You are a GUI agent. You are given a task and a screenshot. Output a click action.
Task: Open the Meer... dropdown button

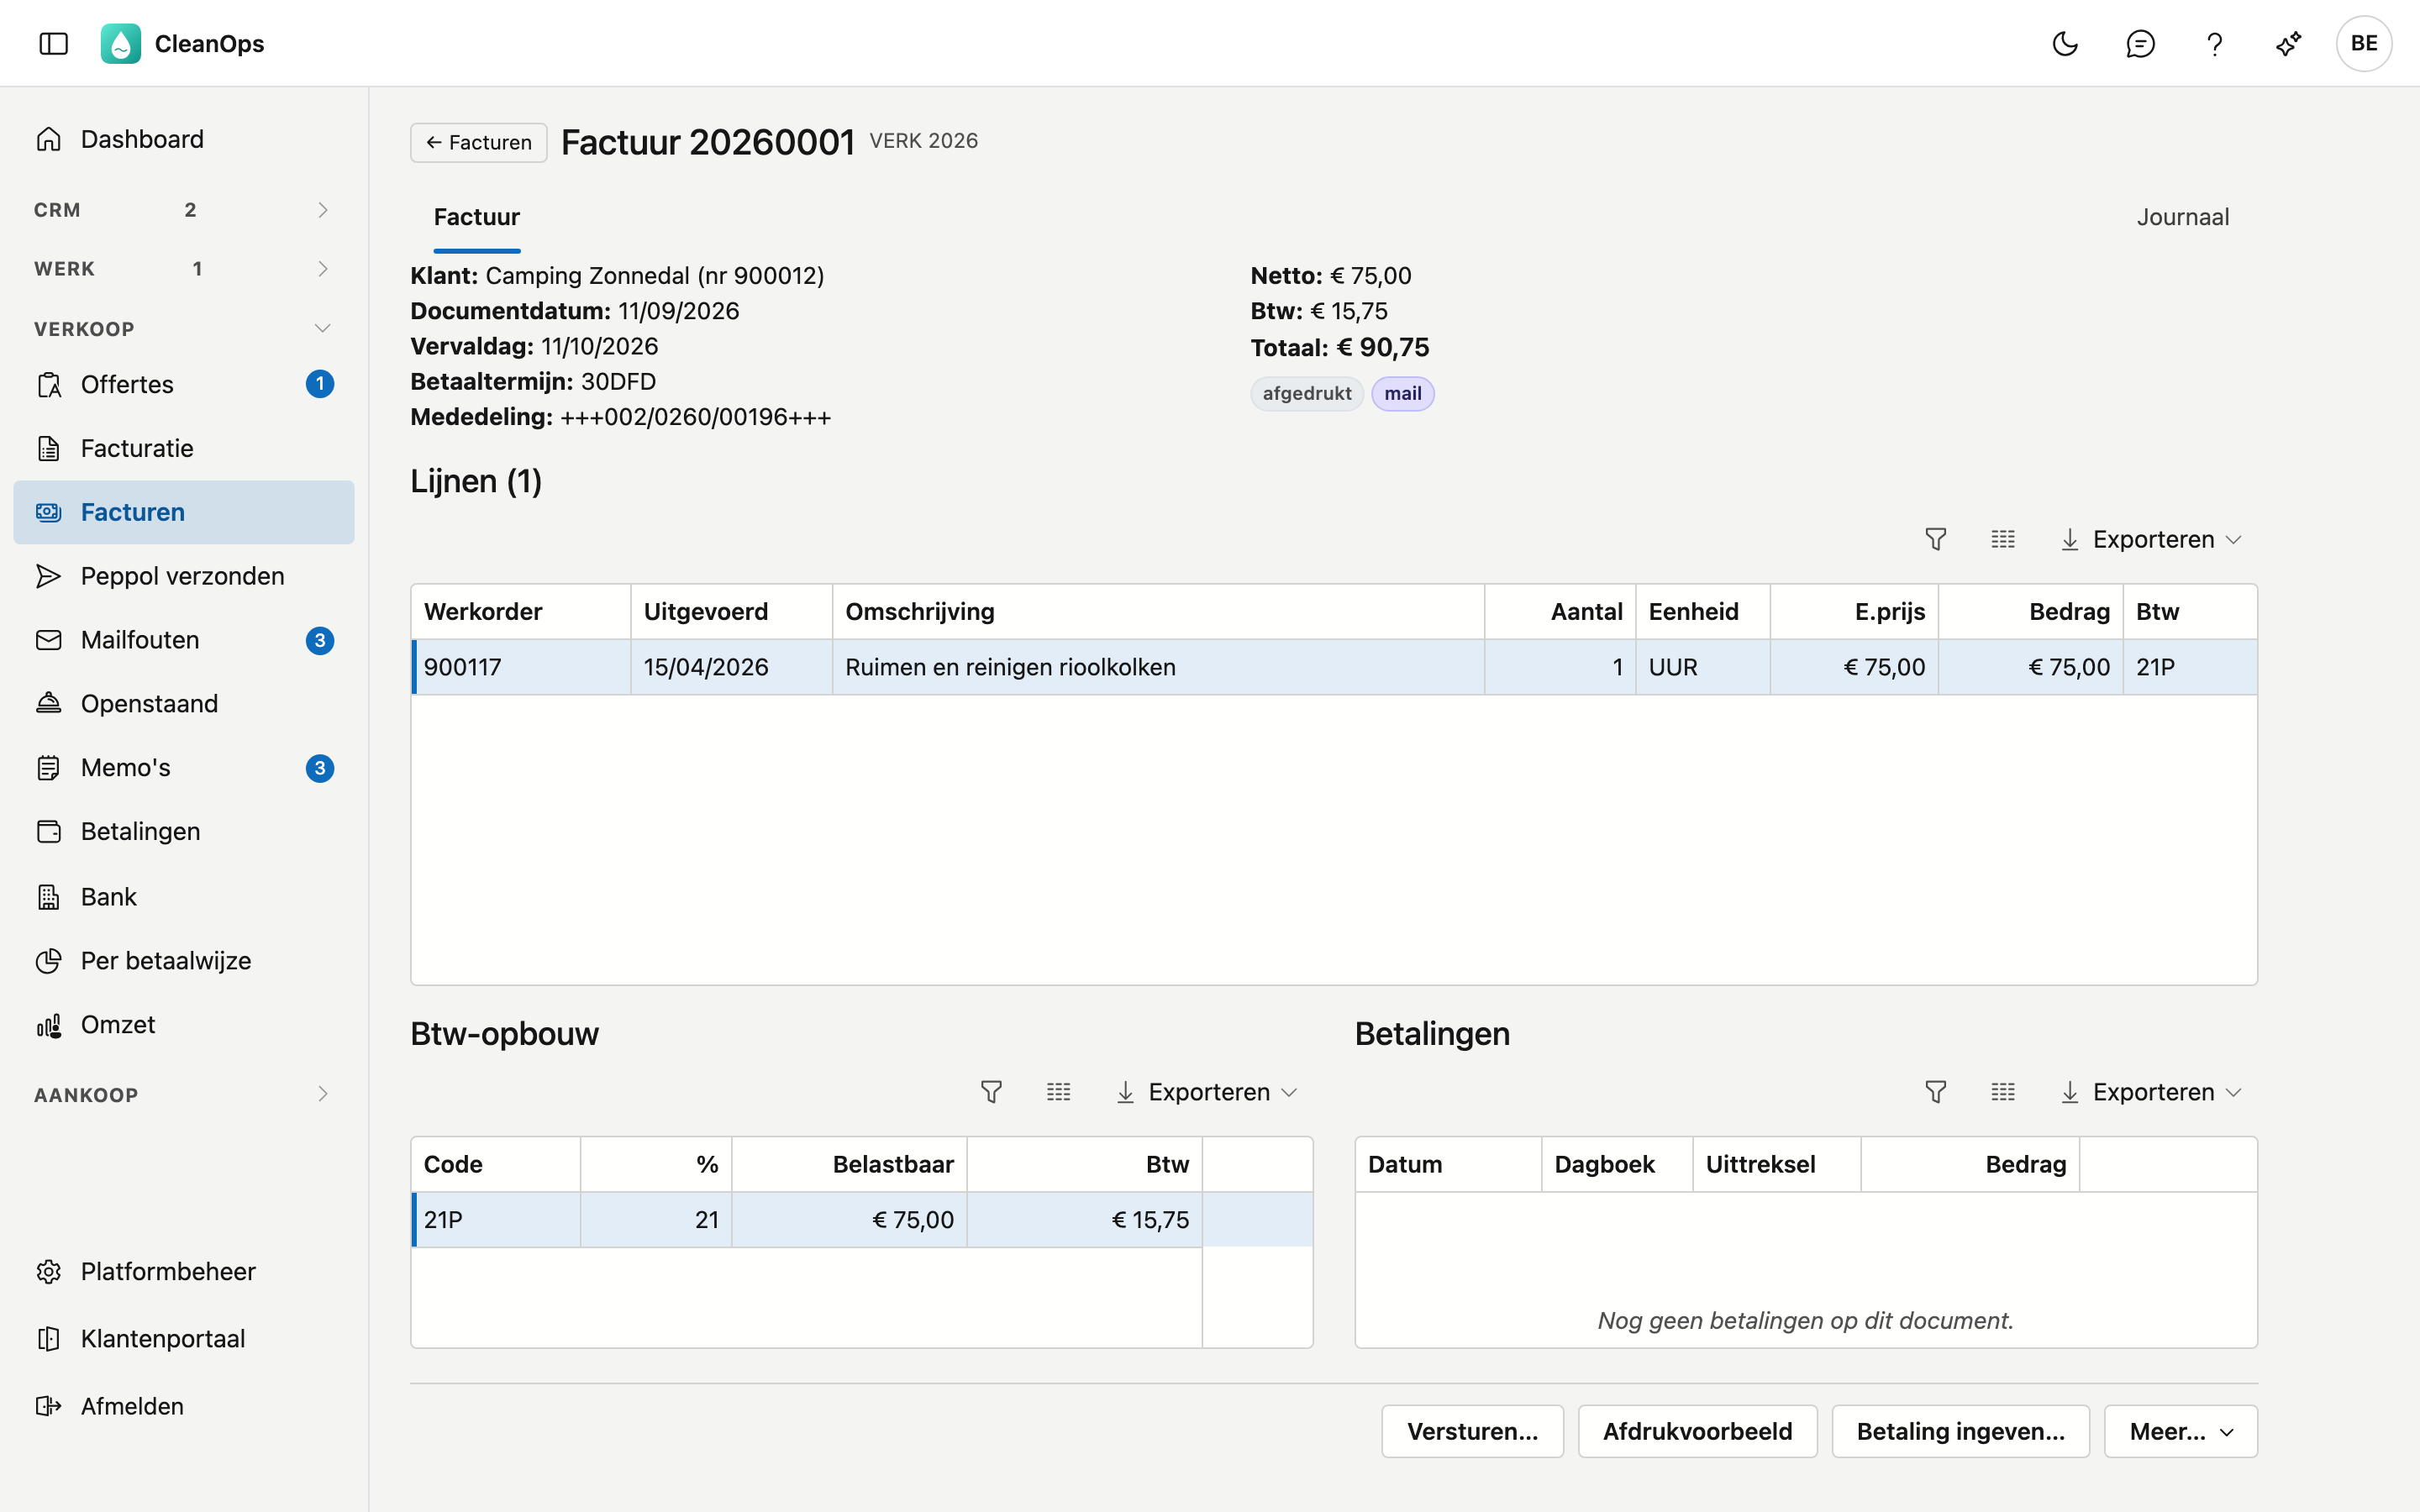tap(2181, 1431)
